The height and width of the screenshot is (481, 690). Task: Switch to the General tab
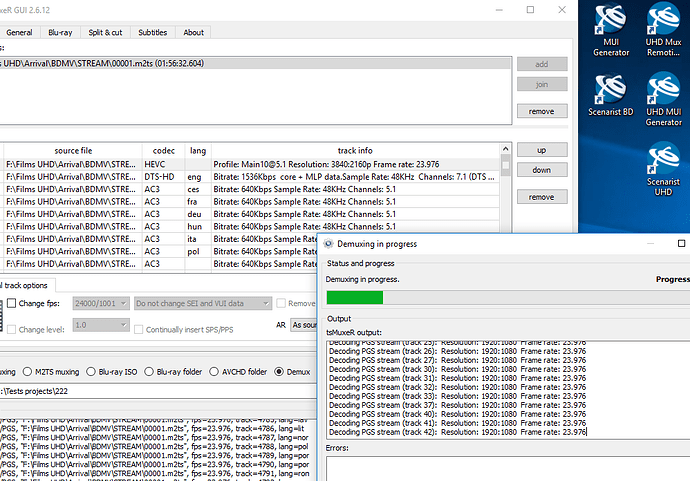tap(19, 33)
